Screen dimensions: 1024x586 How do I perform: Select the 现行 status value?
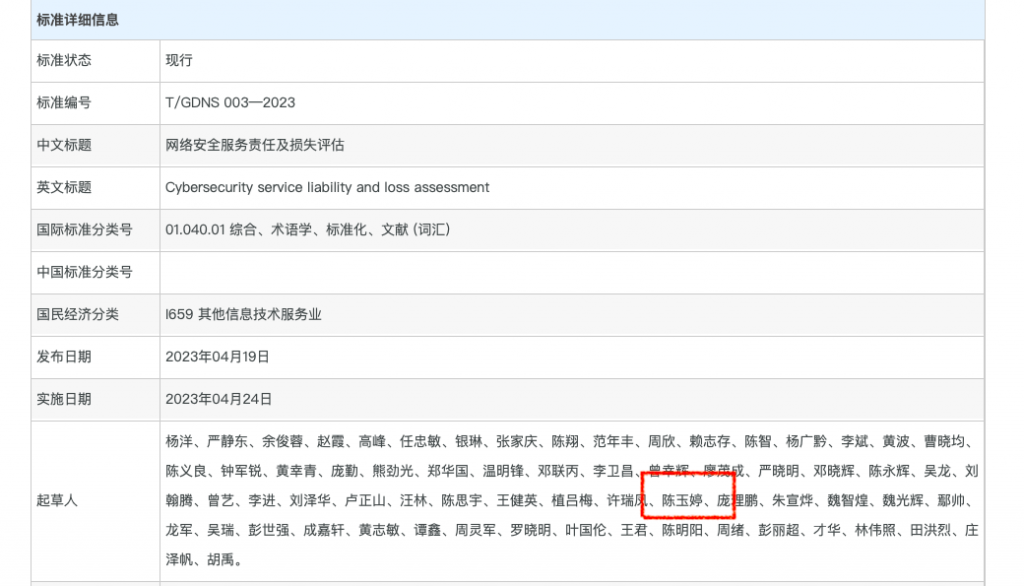179,60
